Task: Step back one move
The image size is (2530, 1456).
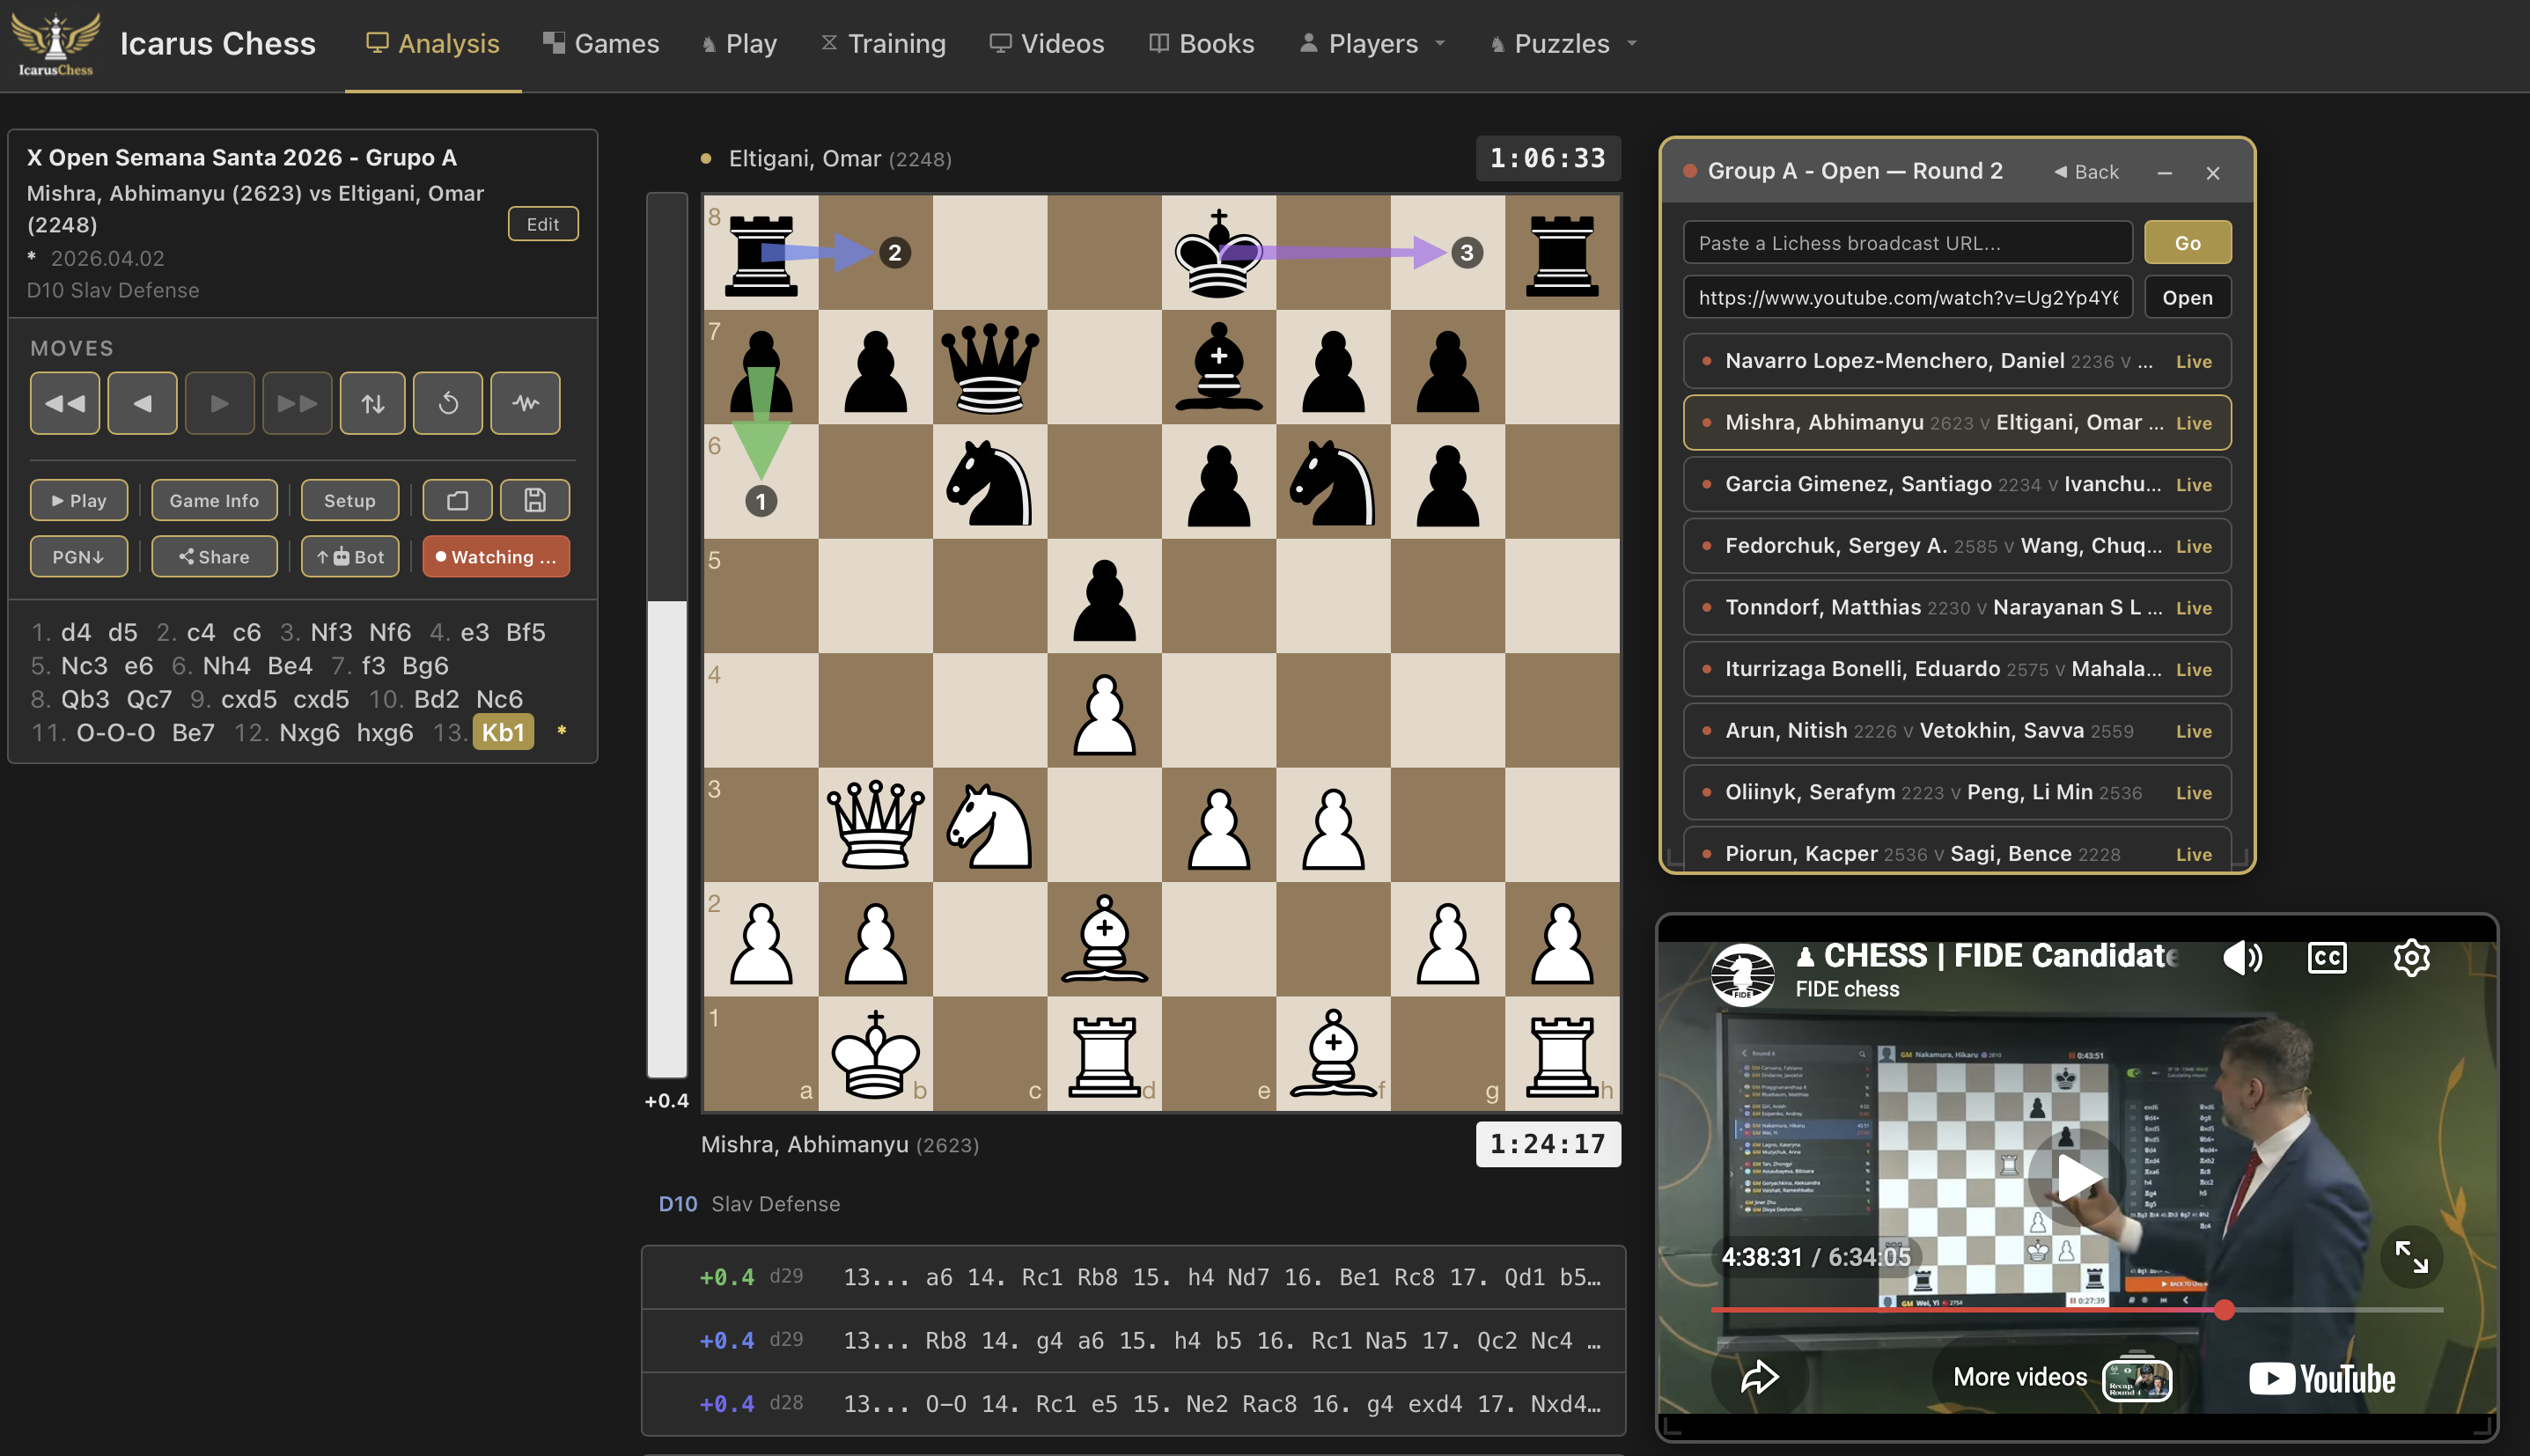Action: coord(142,403)
